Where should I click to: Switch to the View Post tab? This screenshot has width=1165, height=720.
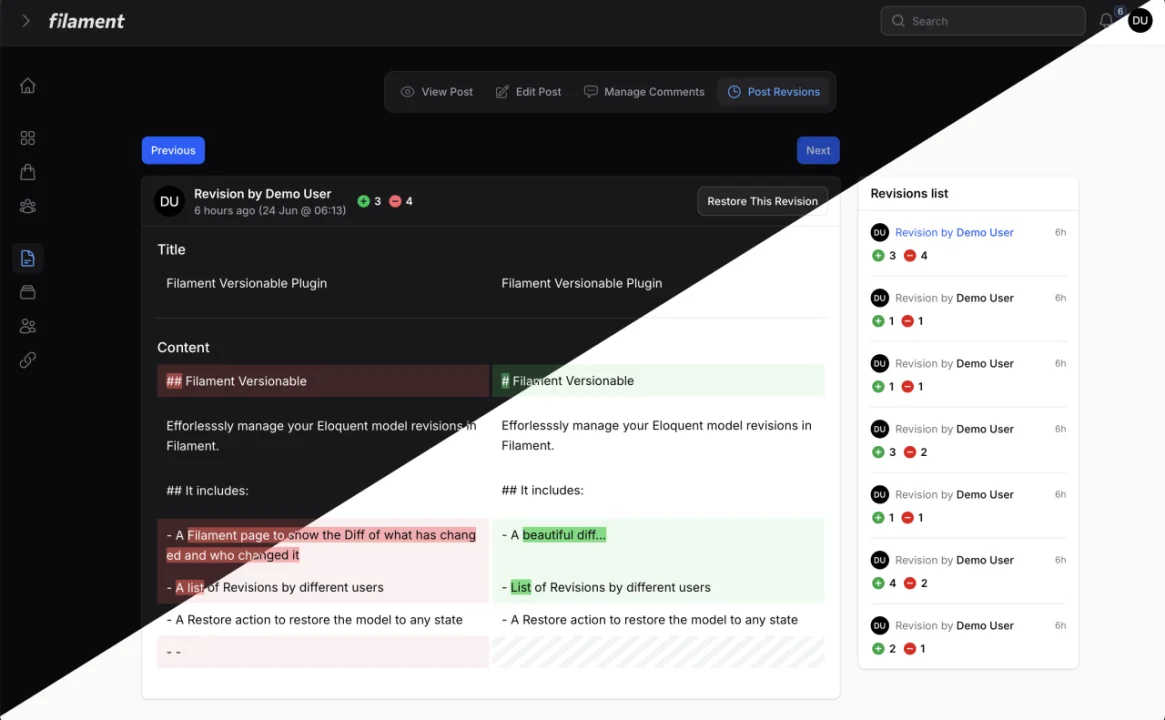[436, 91]
